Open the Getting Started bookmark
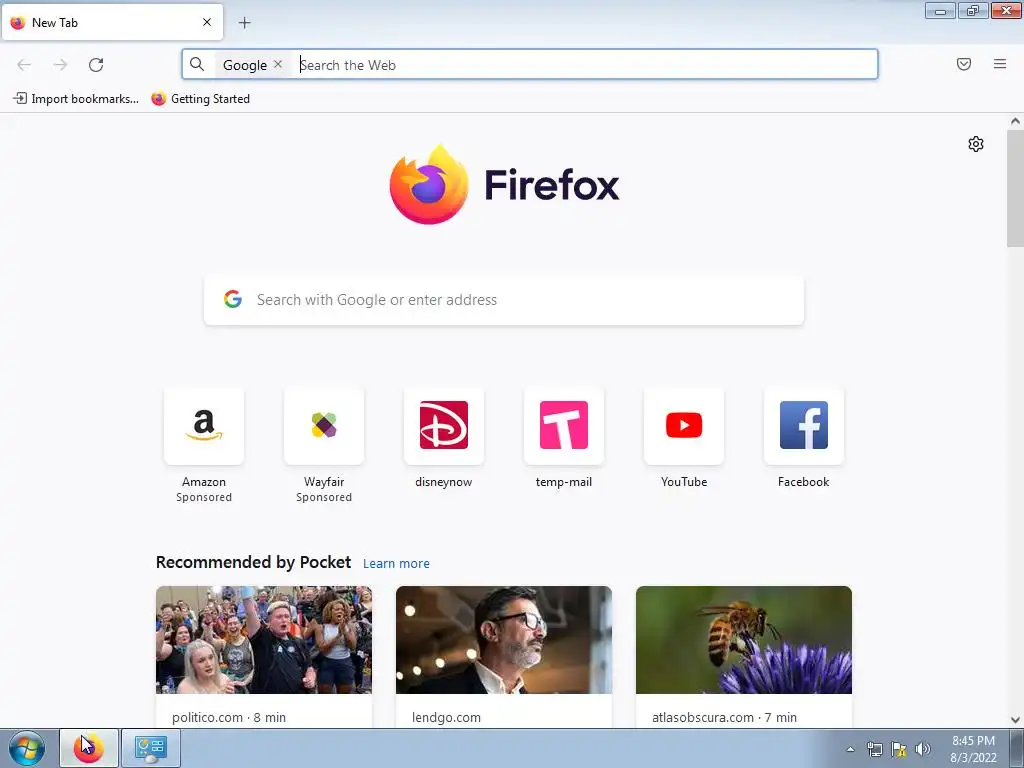1024x768 pixels. click(200, 99)
